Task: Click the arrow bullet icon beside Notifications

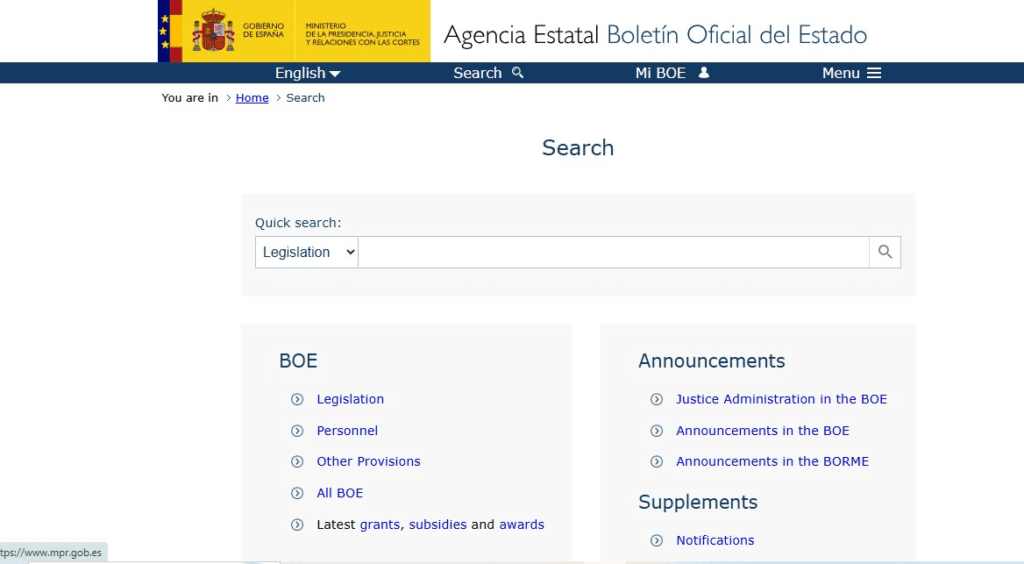Action: click(x=656, y=540)
